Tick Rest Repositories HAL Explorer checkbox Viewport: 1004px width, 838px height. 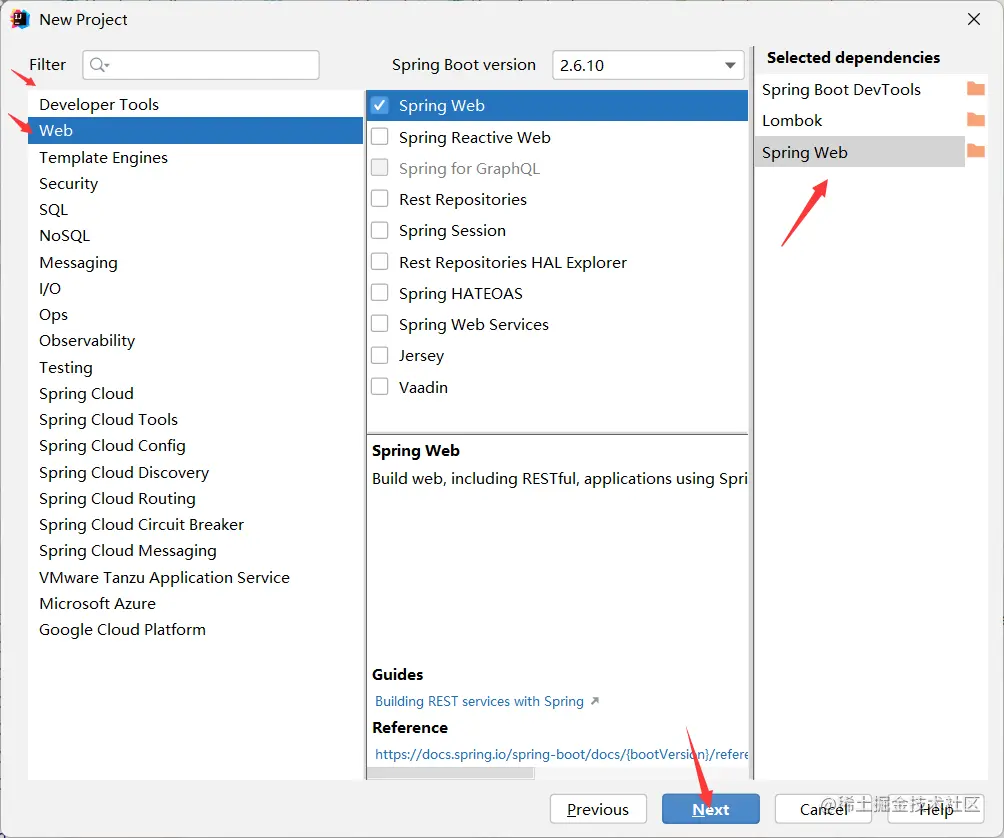[380, 262]
